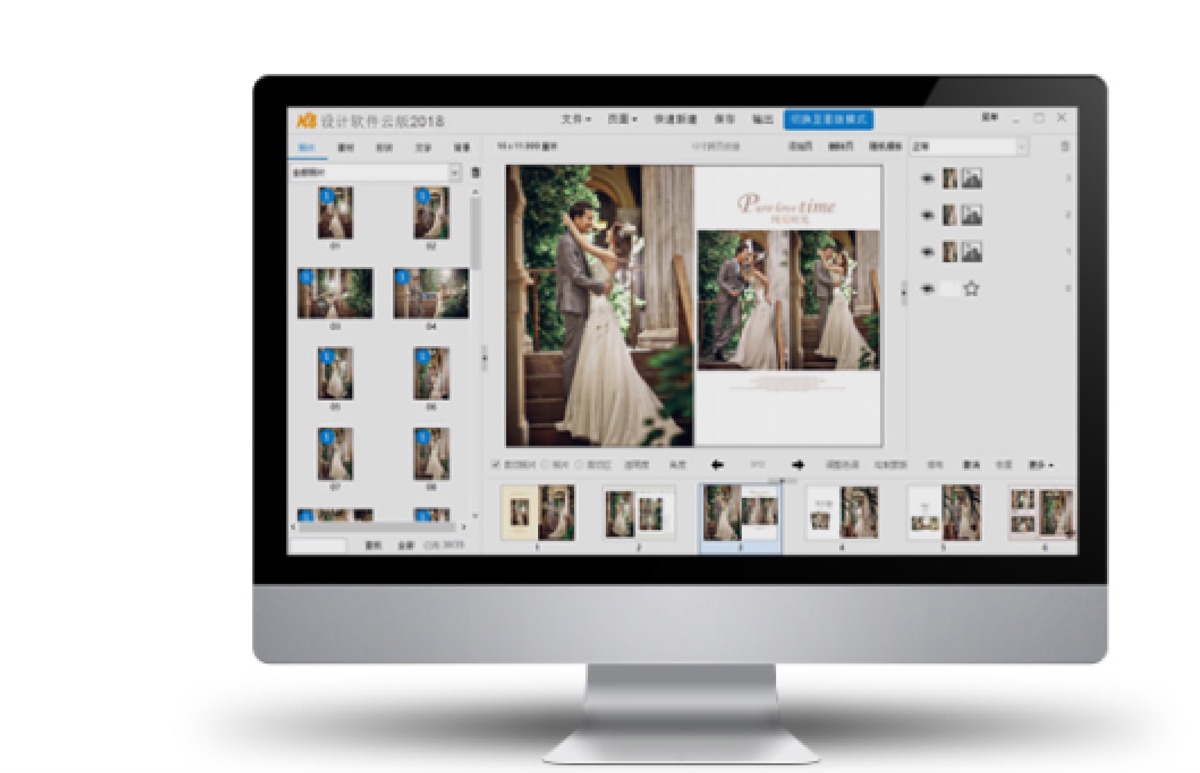Select the top layer's mask icon
Image resolution: width=1200 pixels, height=773 pixels.
971,179
